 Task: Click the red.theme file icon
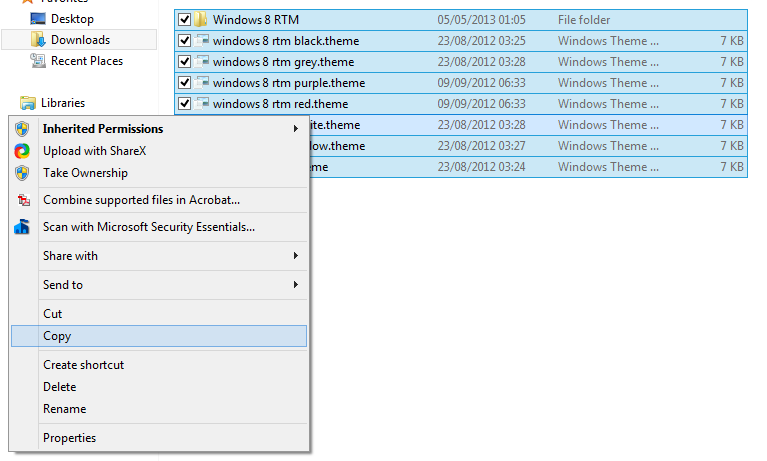click(x=202, y=104)
